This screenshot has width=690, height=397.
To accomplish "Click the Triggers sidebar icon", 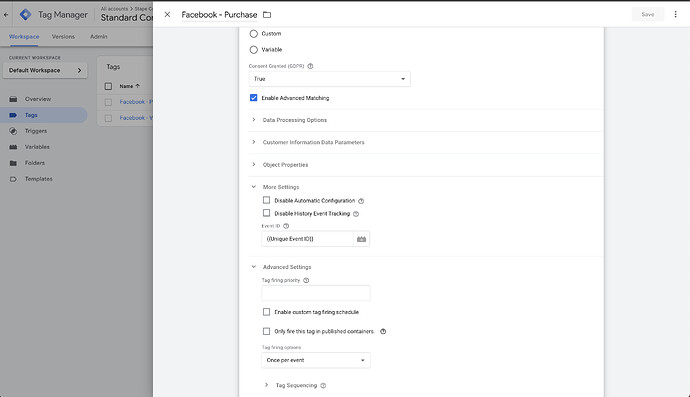I will coord(13,131).
